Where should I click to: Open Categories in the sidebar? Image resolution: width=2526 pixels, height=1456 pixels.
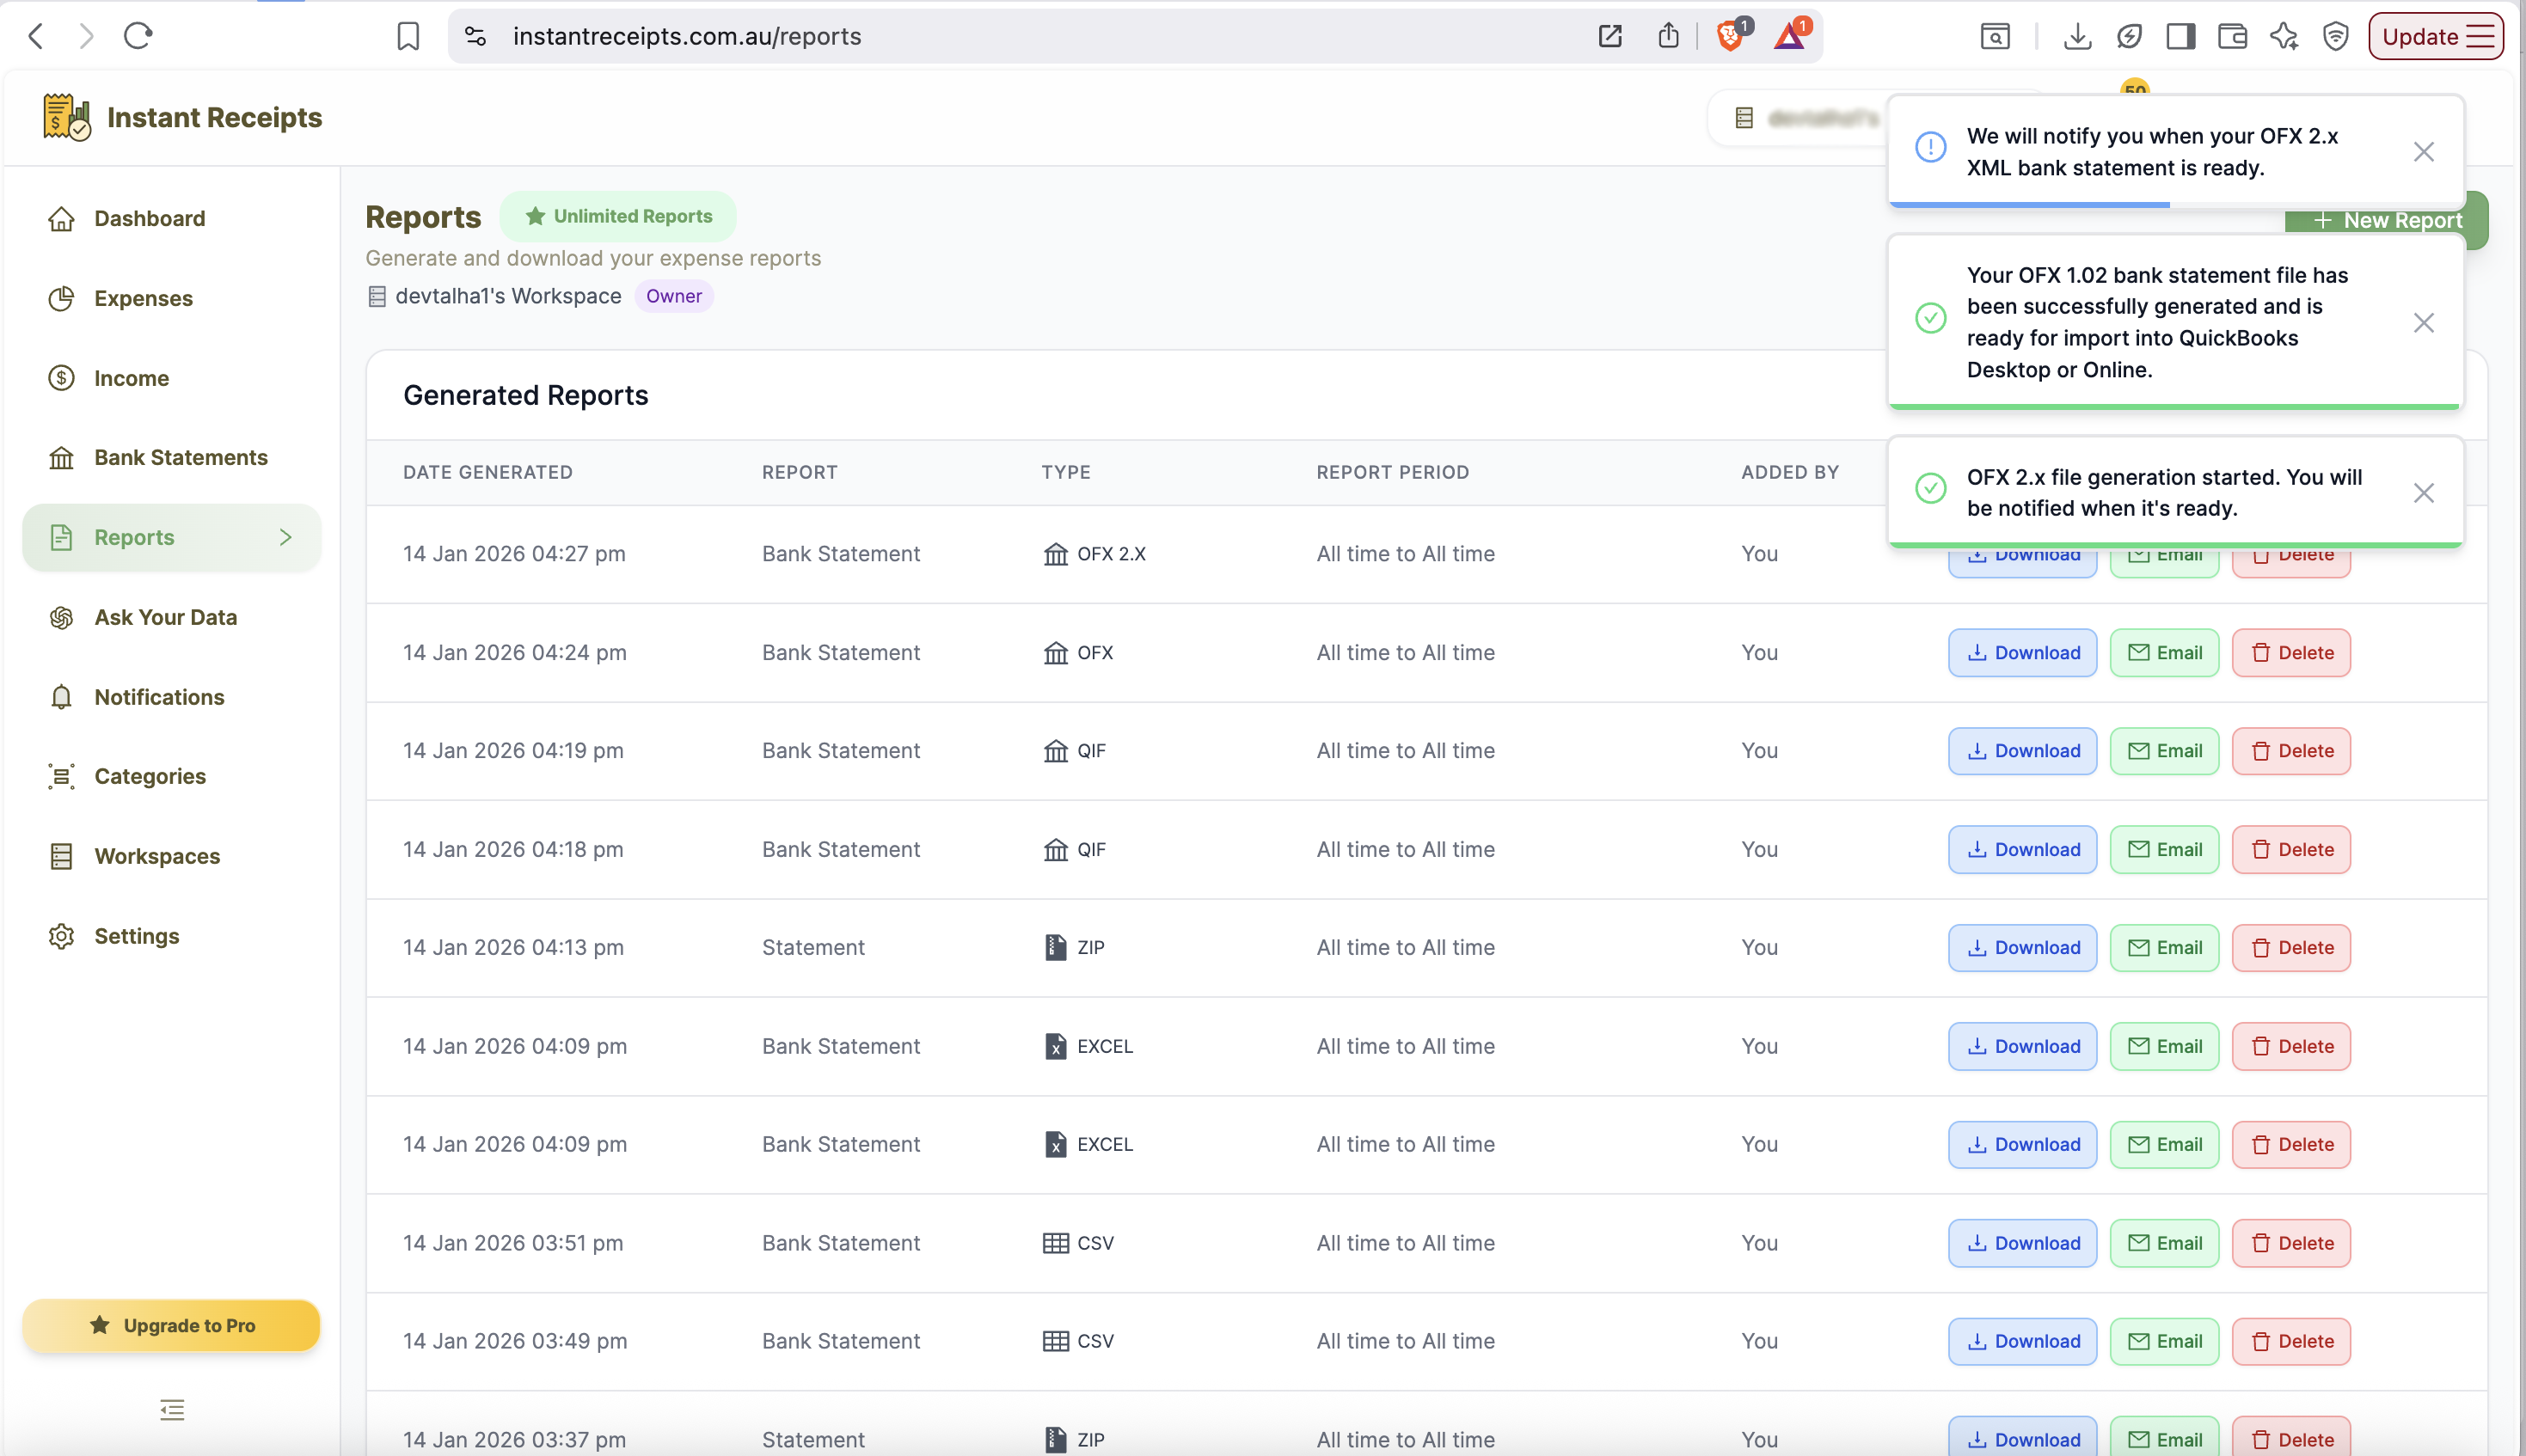172,776
